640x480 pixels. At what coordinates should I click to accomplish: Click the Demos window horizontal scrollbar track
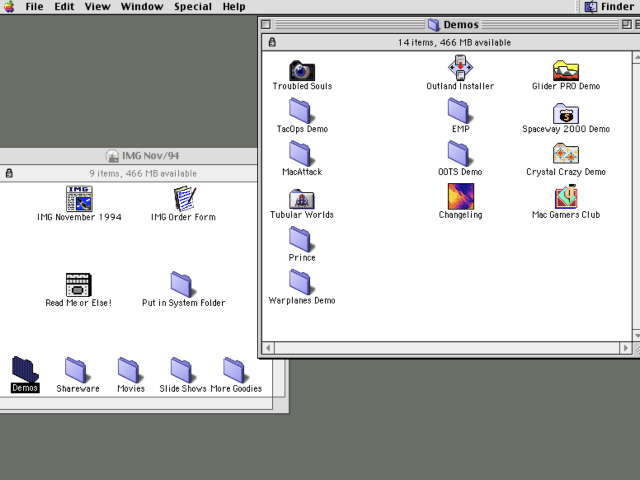[x=447, y=348]
